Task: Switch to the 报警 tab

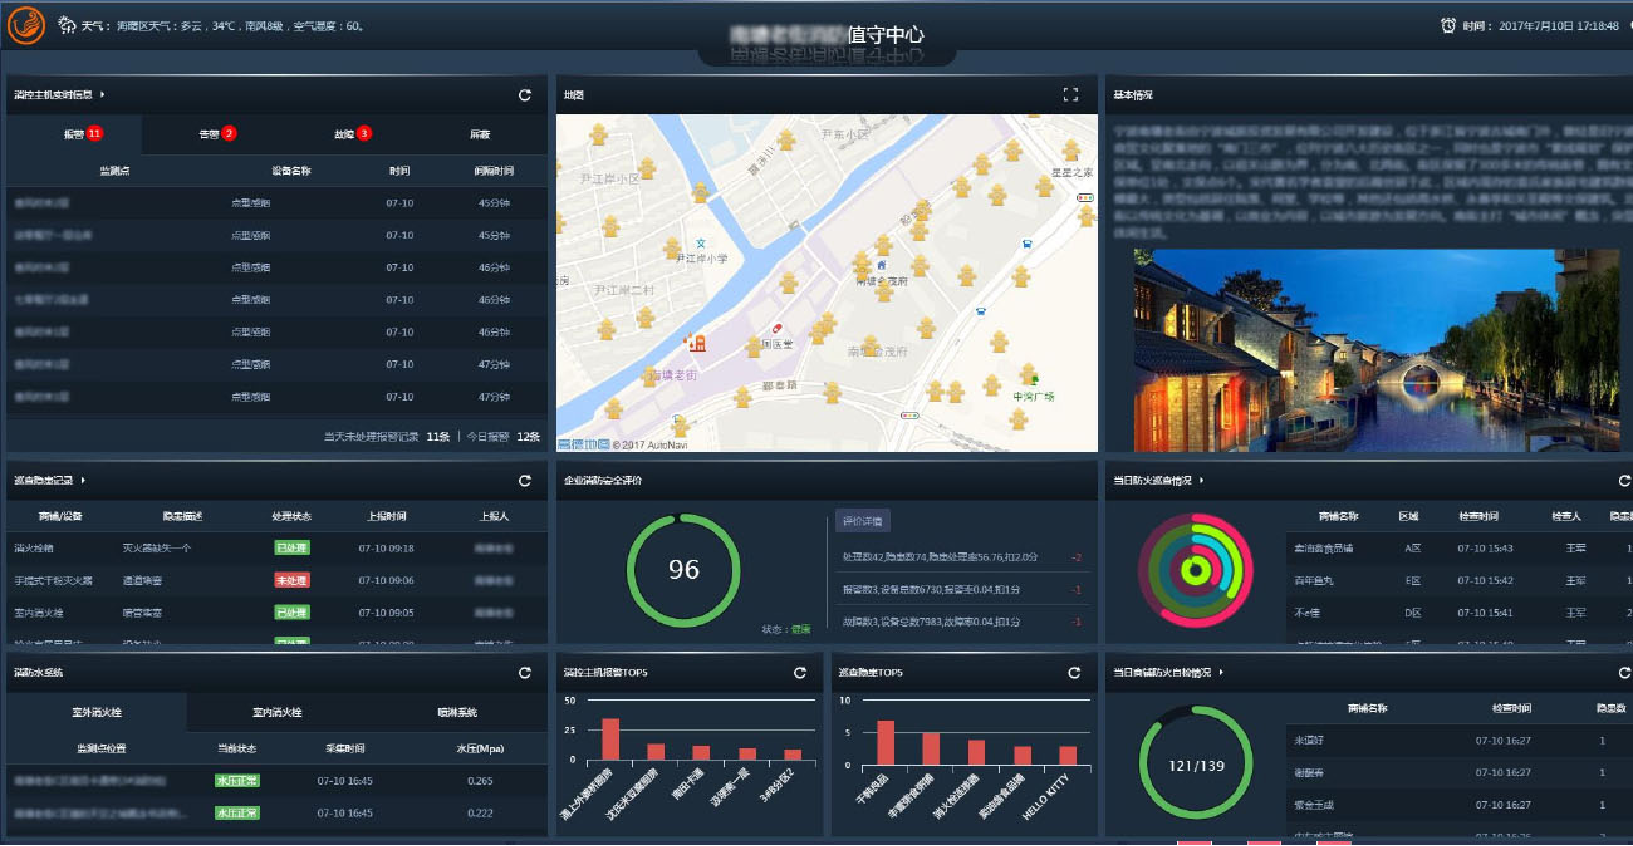Action: [x=74, y=134]
